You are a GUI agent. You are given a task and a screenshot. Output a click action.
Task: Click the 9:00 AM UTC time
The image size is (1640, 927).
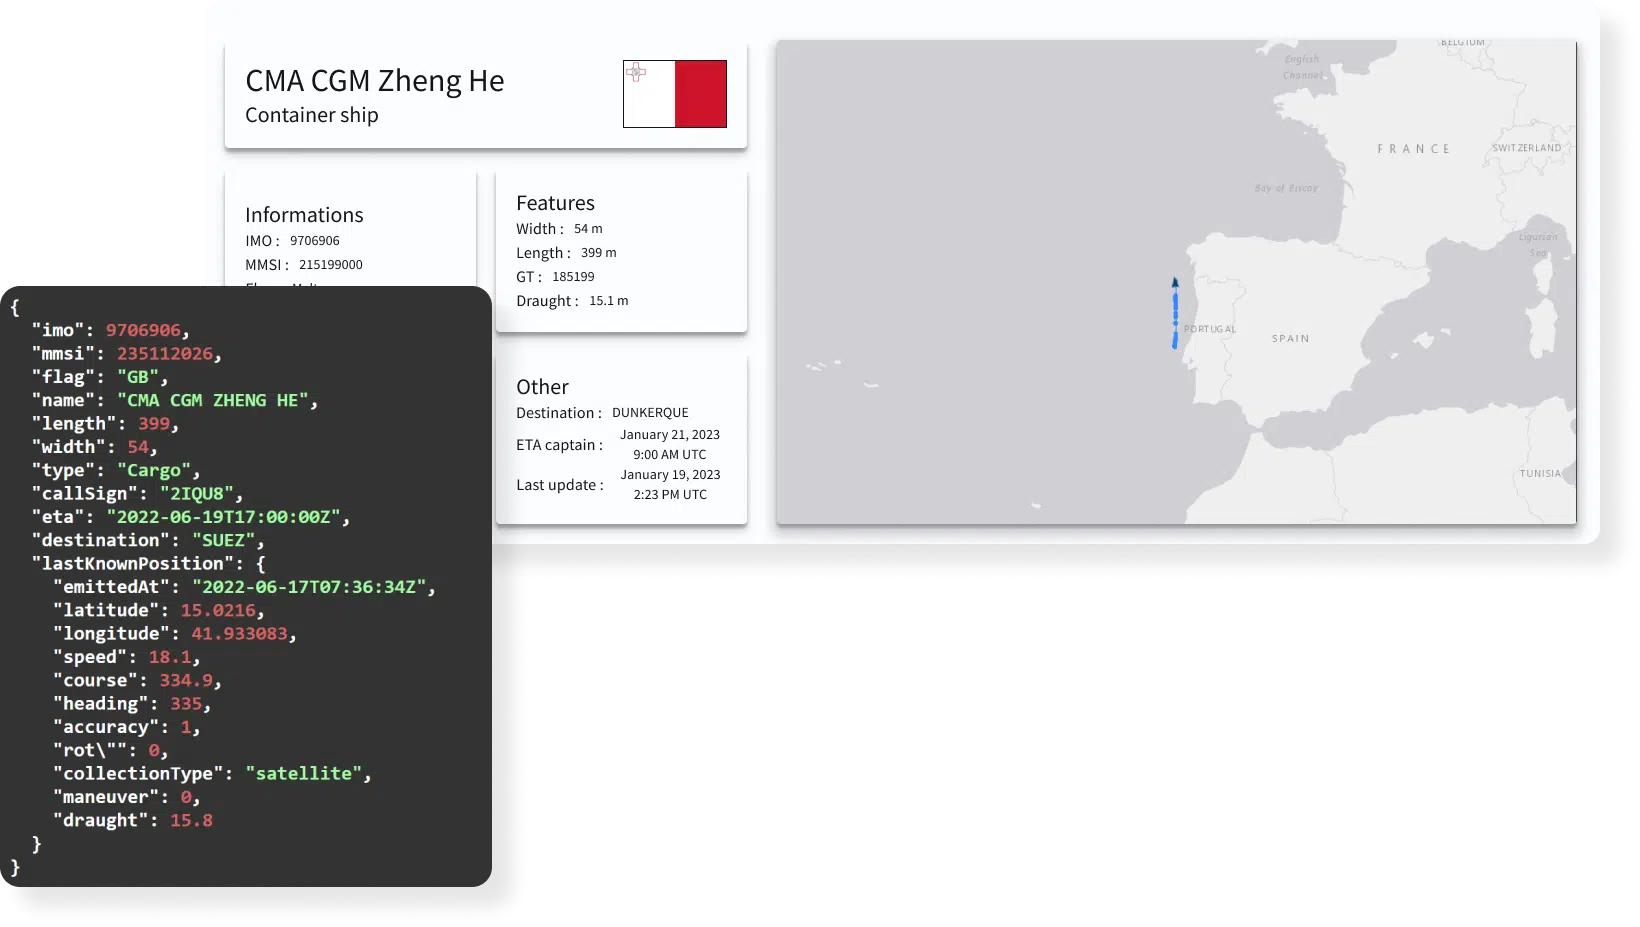tap(670, 455)
